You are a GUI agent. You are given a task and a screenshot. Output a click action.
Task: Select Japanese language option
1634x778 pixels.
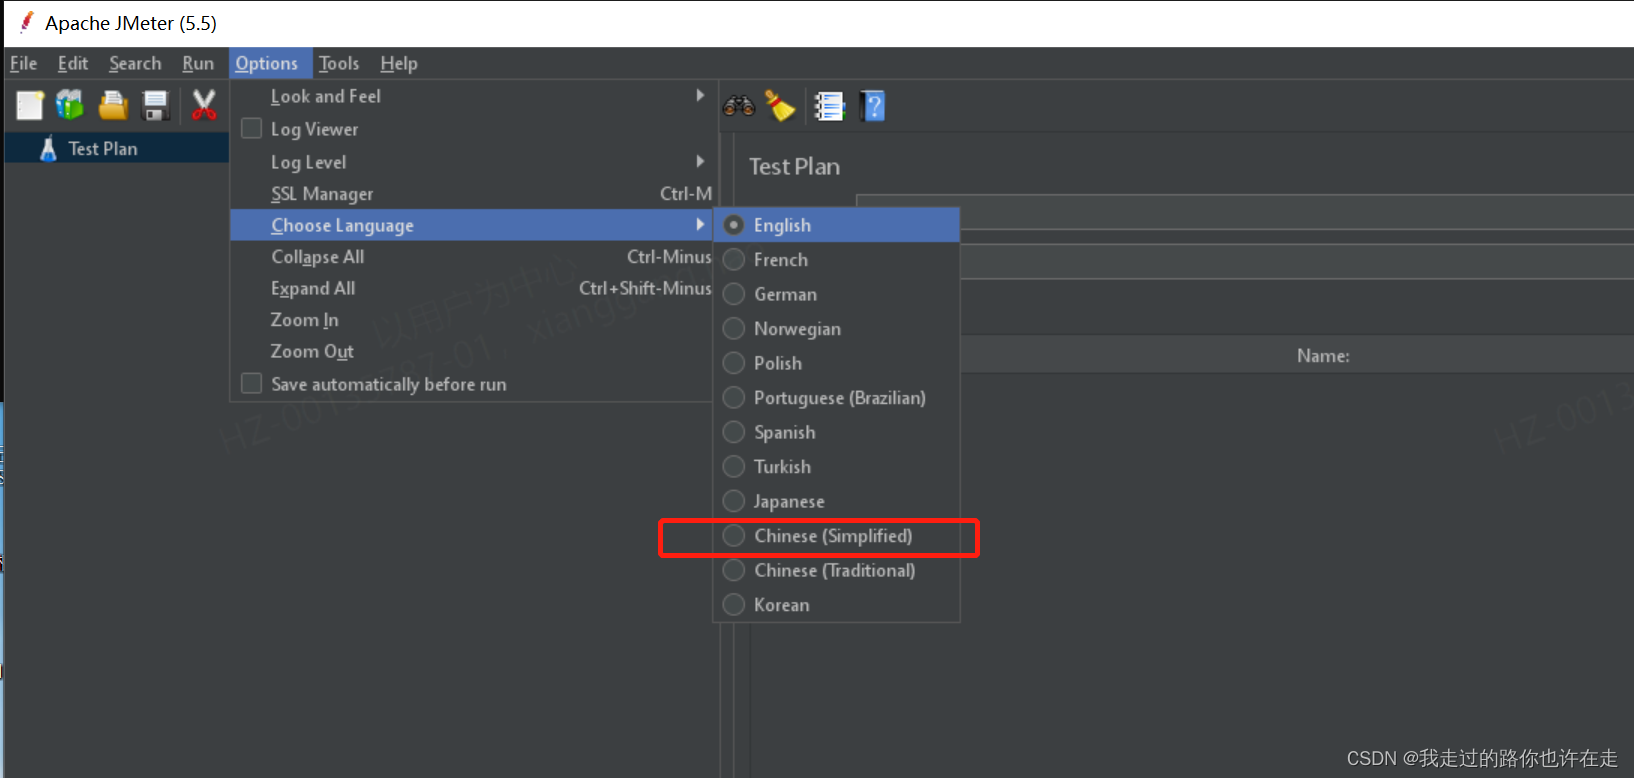coord(837,501)
